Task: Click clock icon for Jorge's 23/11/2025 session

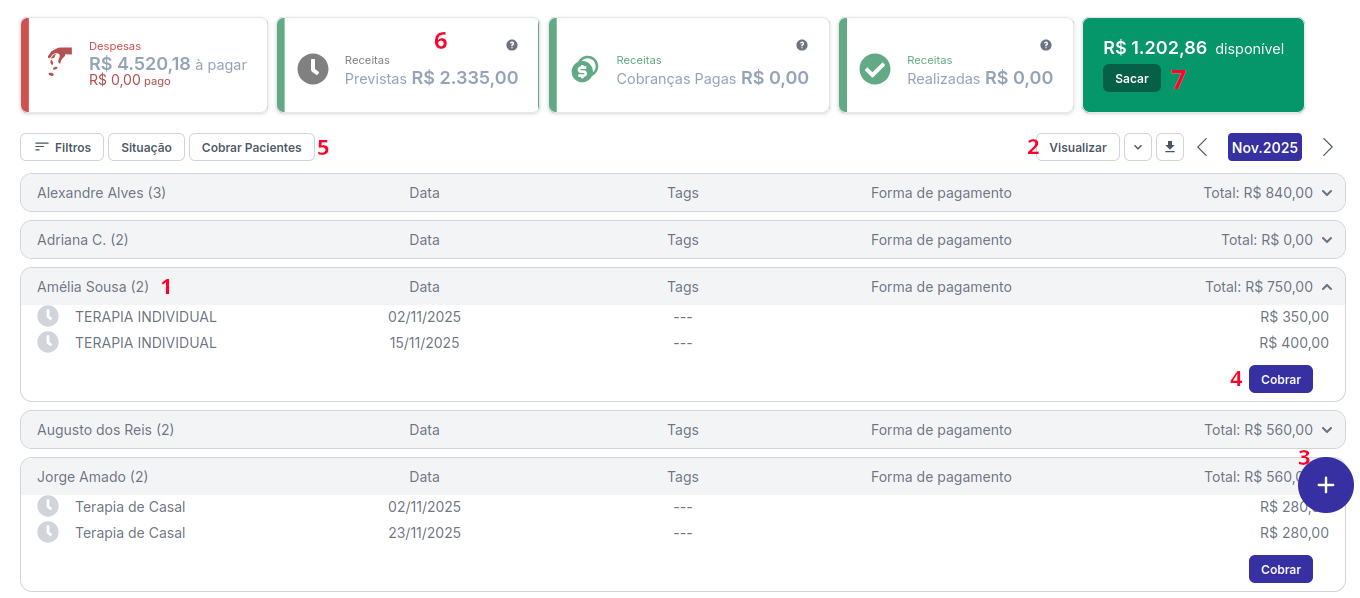Action: click(x=48, y=533)
